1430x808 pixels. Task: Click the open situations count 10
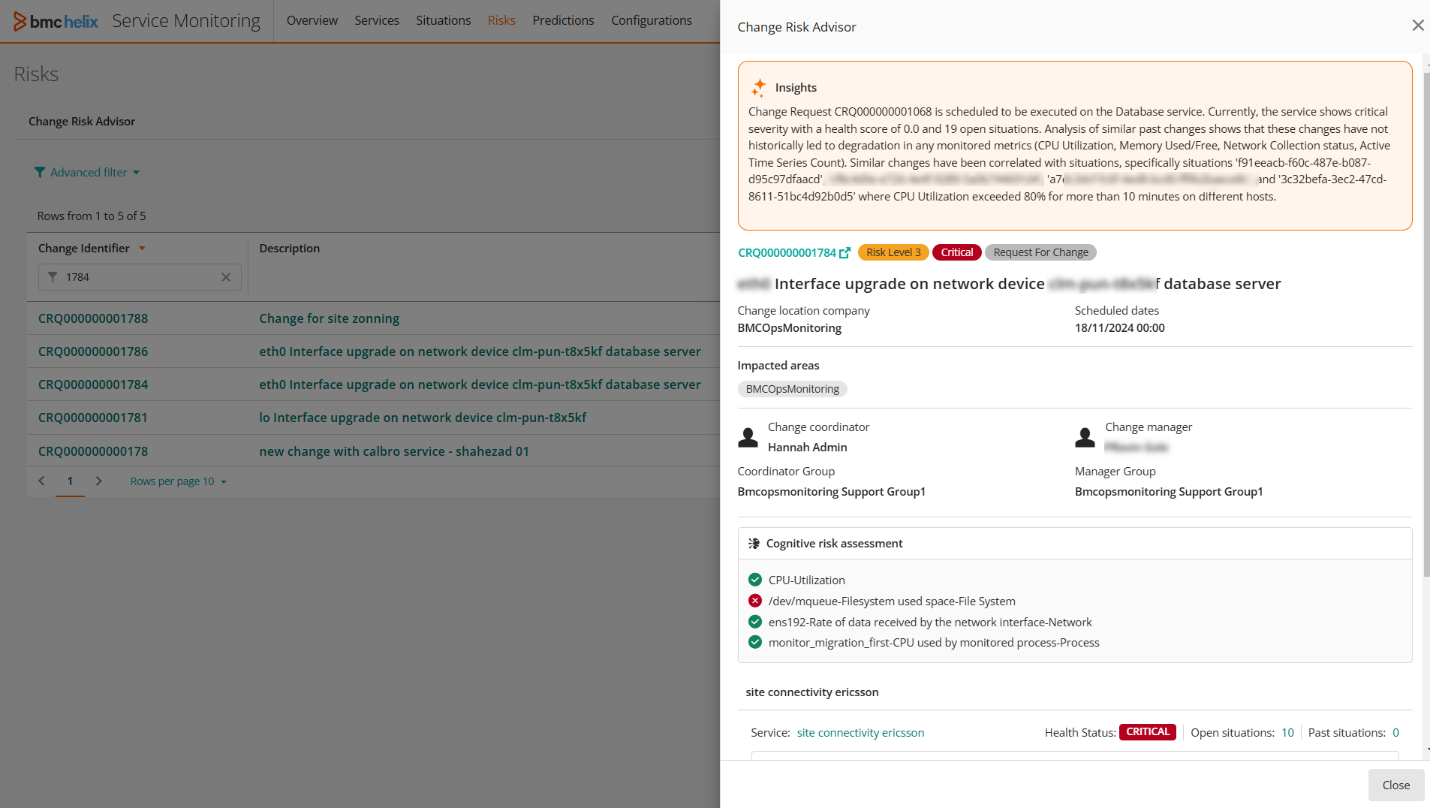1287,733
